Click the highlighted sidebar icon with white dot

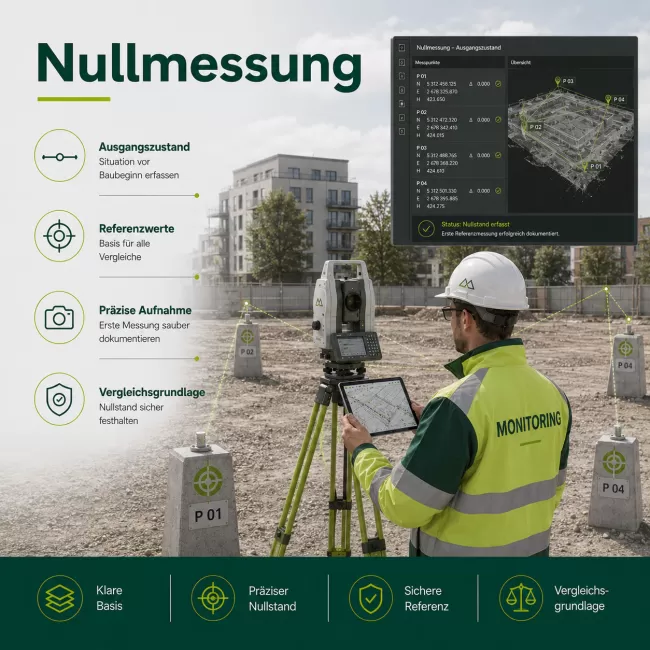pos(402,103)
